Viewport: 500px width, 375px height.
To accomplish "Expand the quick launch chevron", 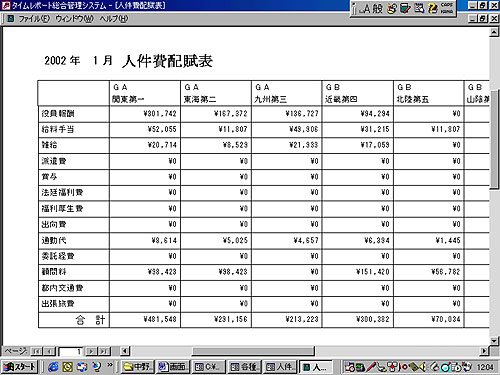I will click(x=110, y=365).
